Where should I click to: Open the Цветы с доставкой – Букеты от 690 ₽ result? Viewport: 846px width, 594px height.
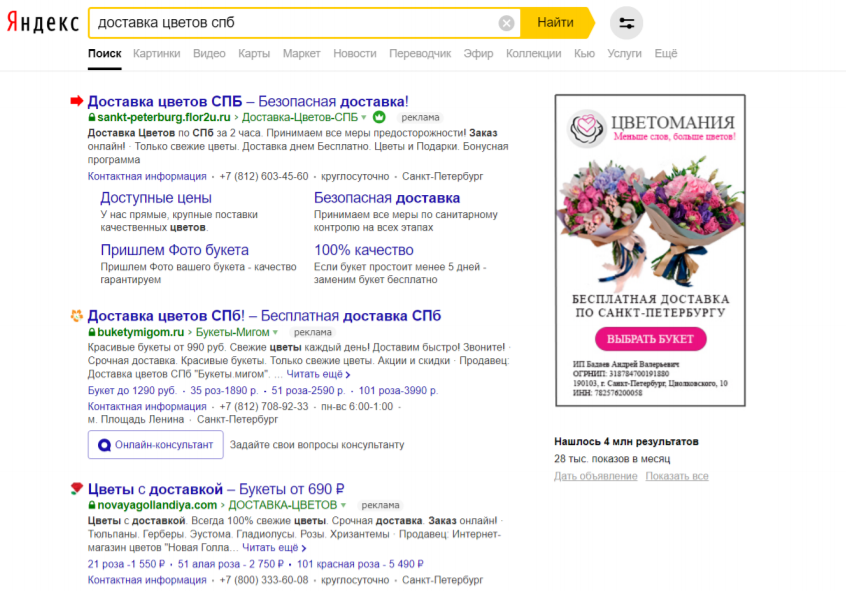(216, 489)
